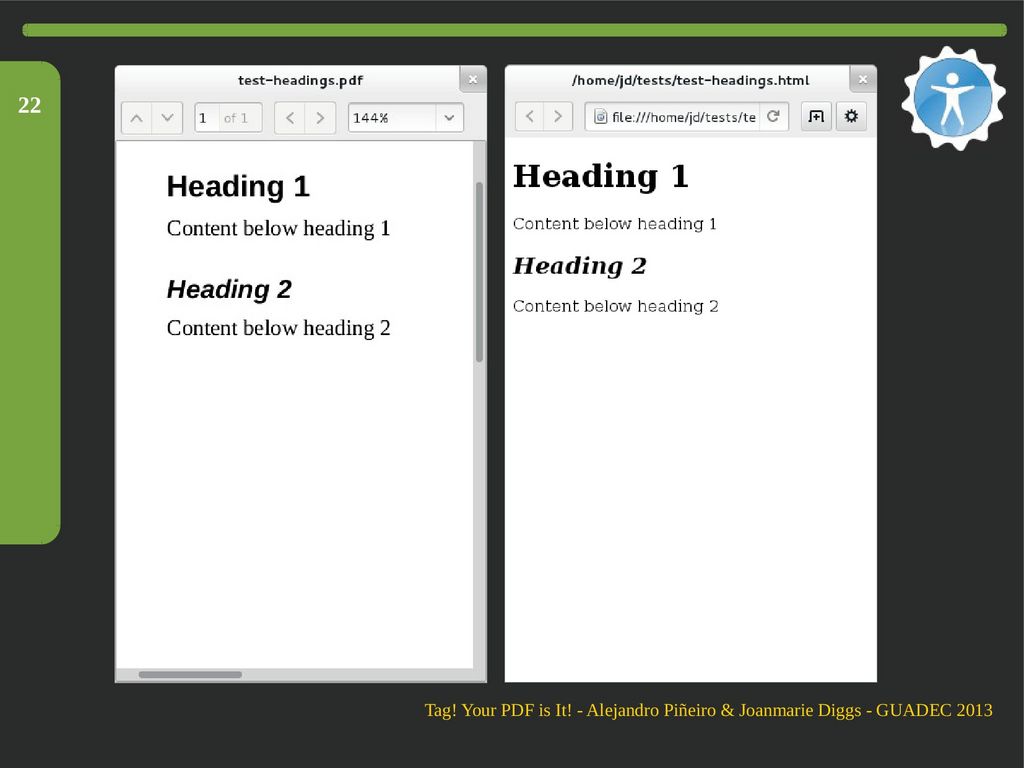The width and height of the screenshot is (1024, 768).
Task: Expand the 144% zoom dropdown
Action: click(x=449, y=118)
